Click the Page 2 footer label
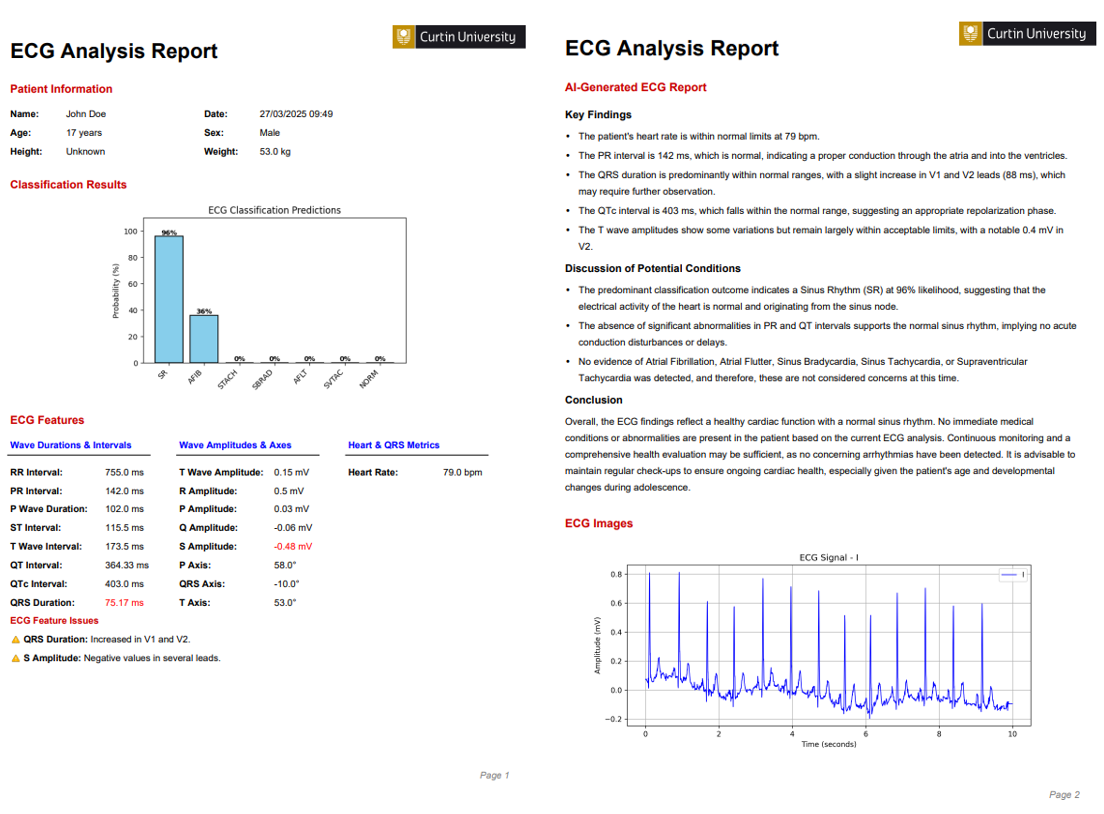 click(x=1064, y=794)
